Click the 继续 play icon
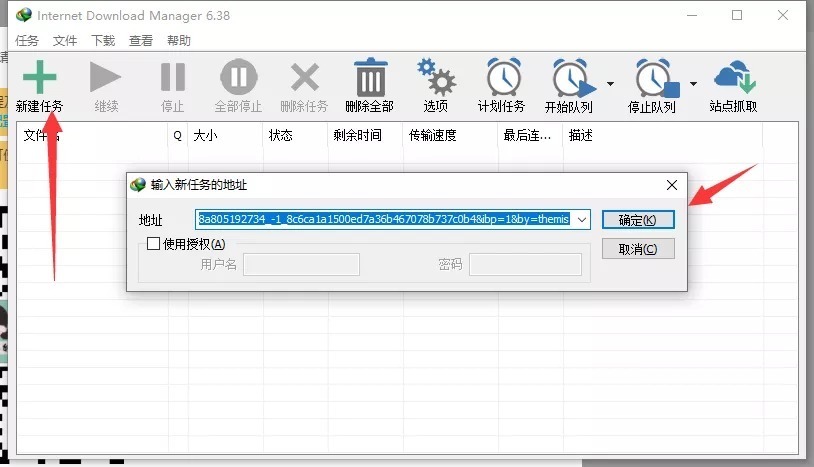This screenshot has height=467, width=814. 105,77
